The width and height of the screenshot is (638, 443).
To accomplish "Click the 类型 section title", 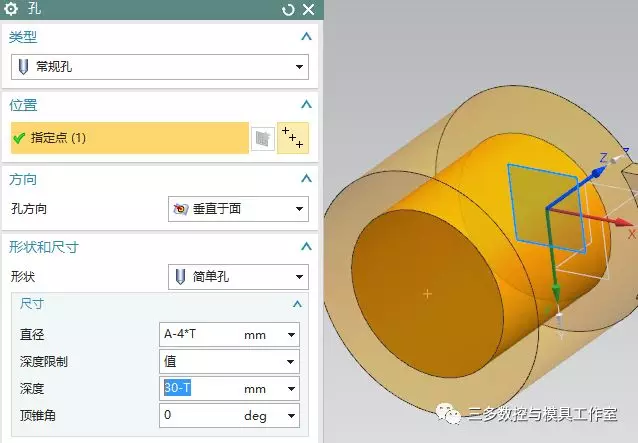I will tap(23, 37).
